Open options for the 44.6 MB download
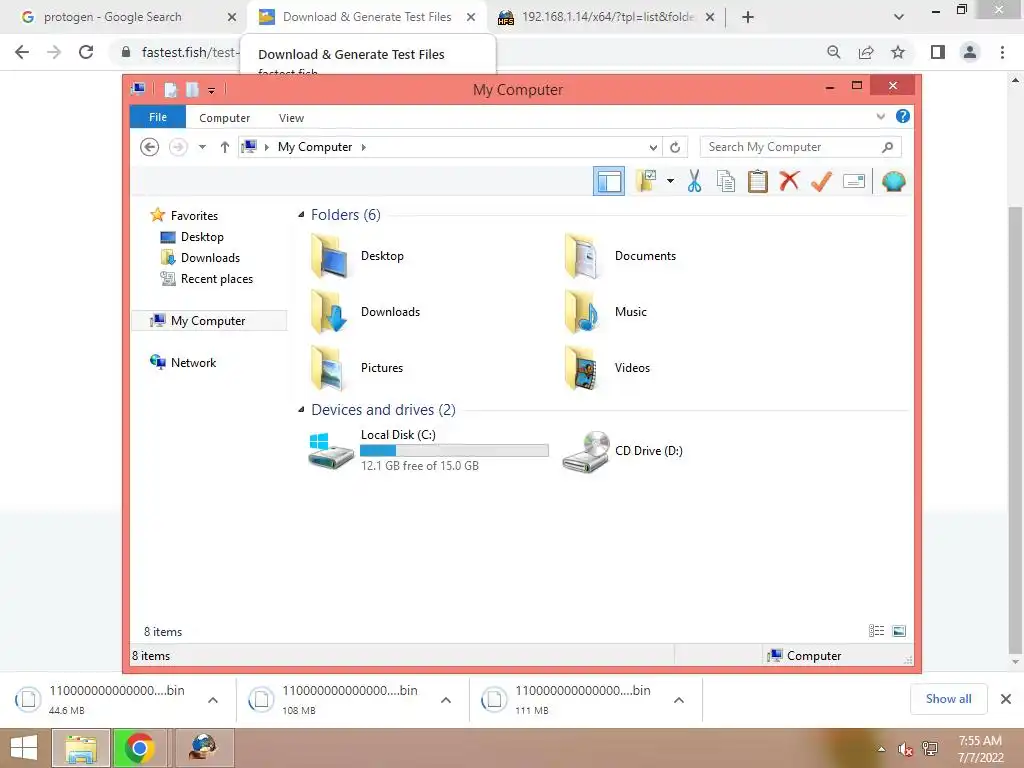This screenshot has width=1024, height=768. [213, 700]
